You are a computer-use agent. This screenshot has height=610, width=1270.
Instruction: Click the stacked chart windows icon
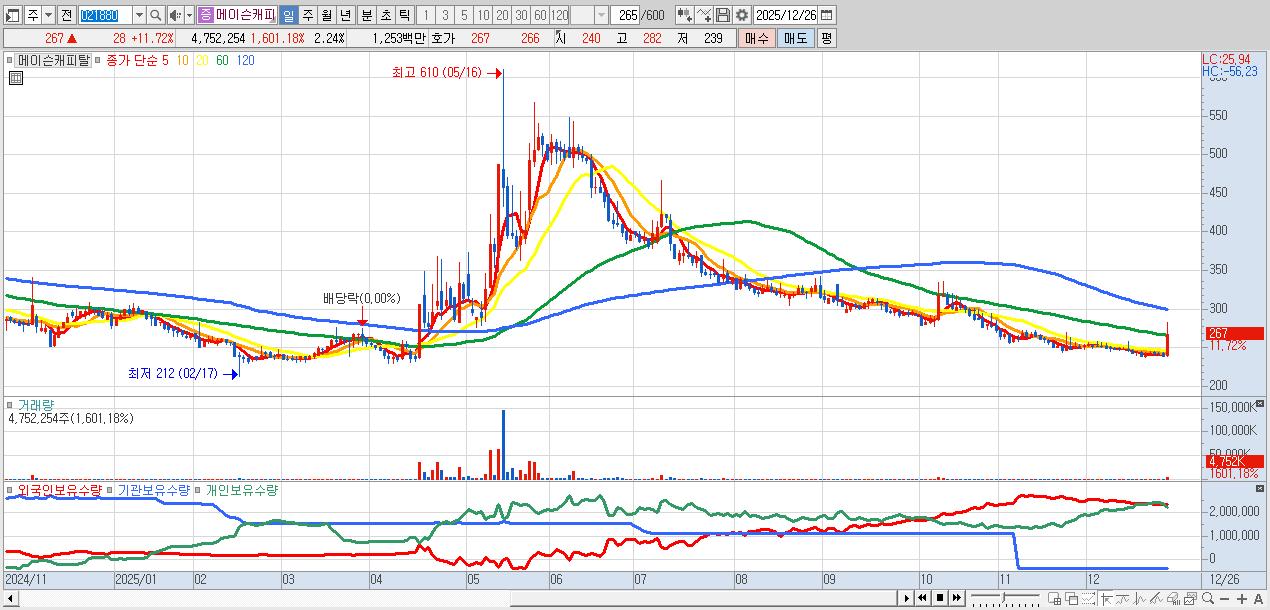1191,598
